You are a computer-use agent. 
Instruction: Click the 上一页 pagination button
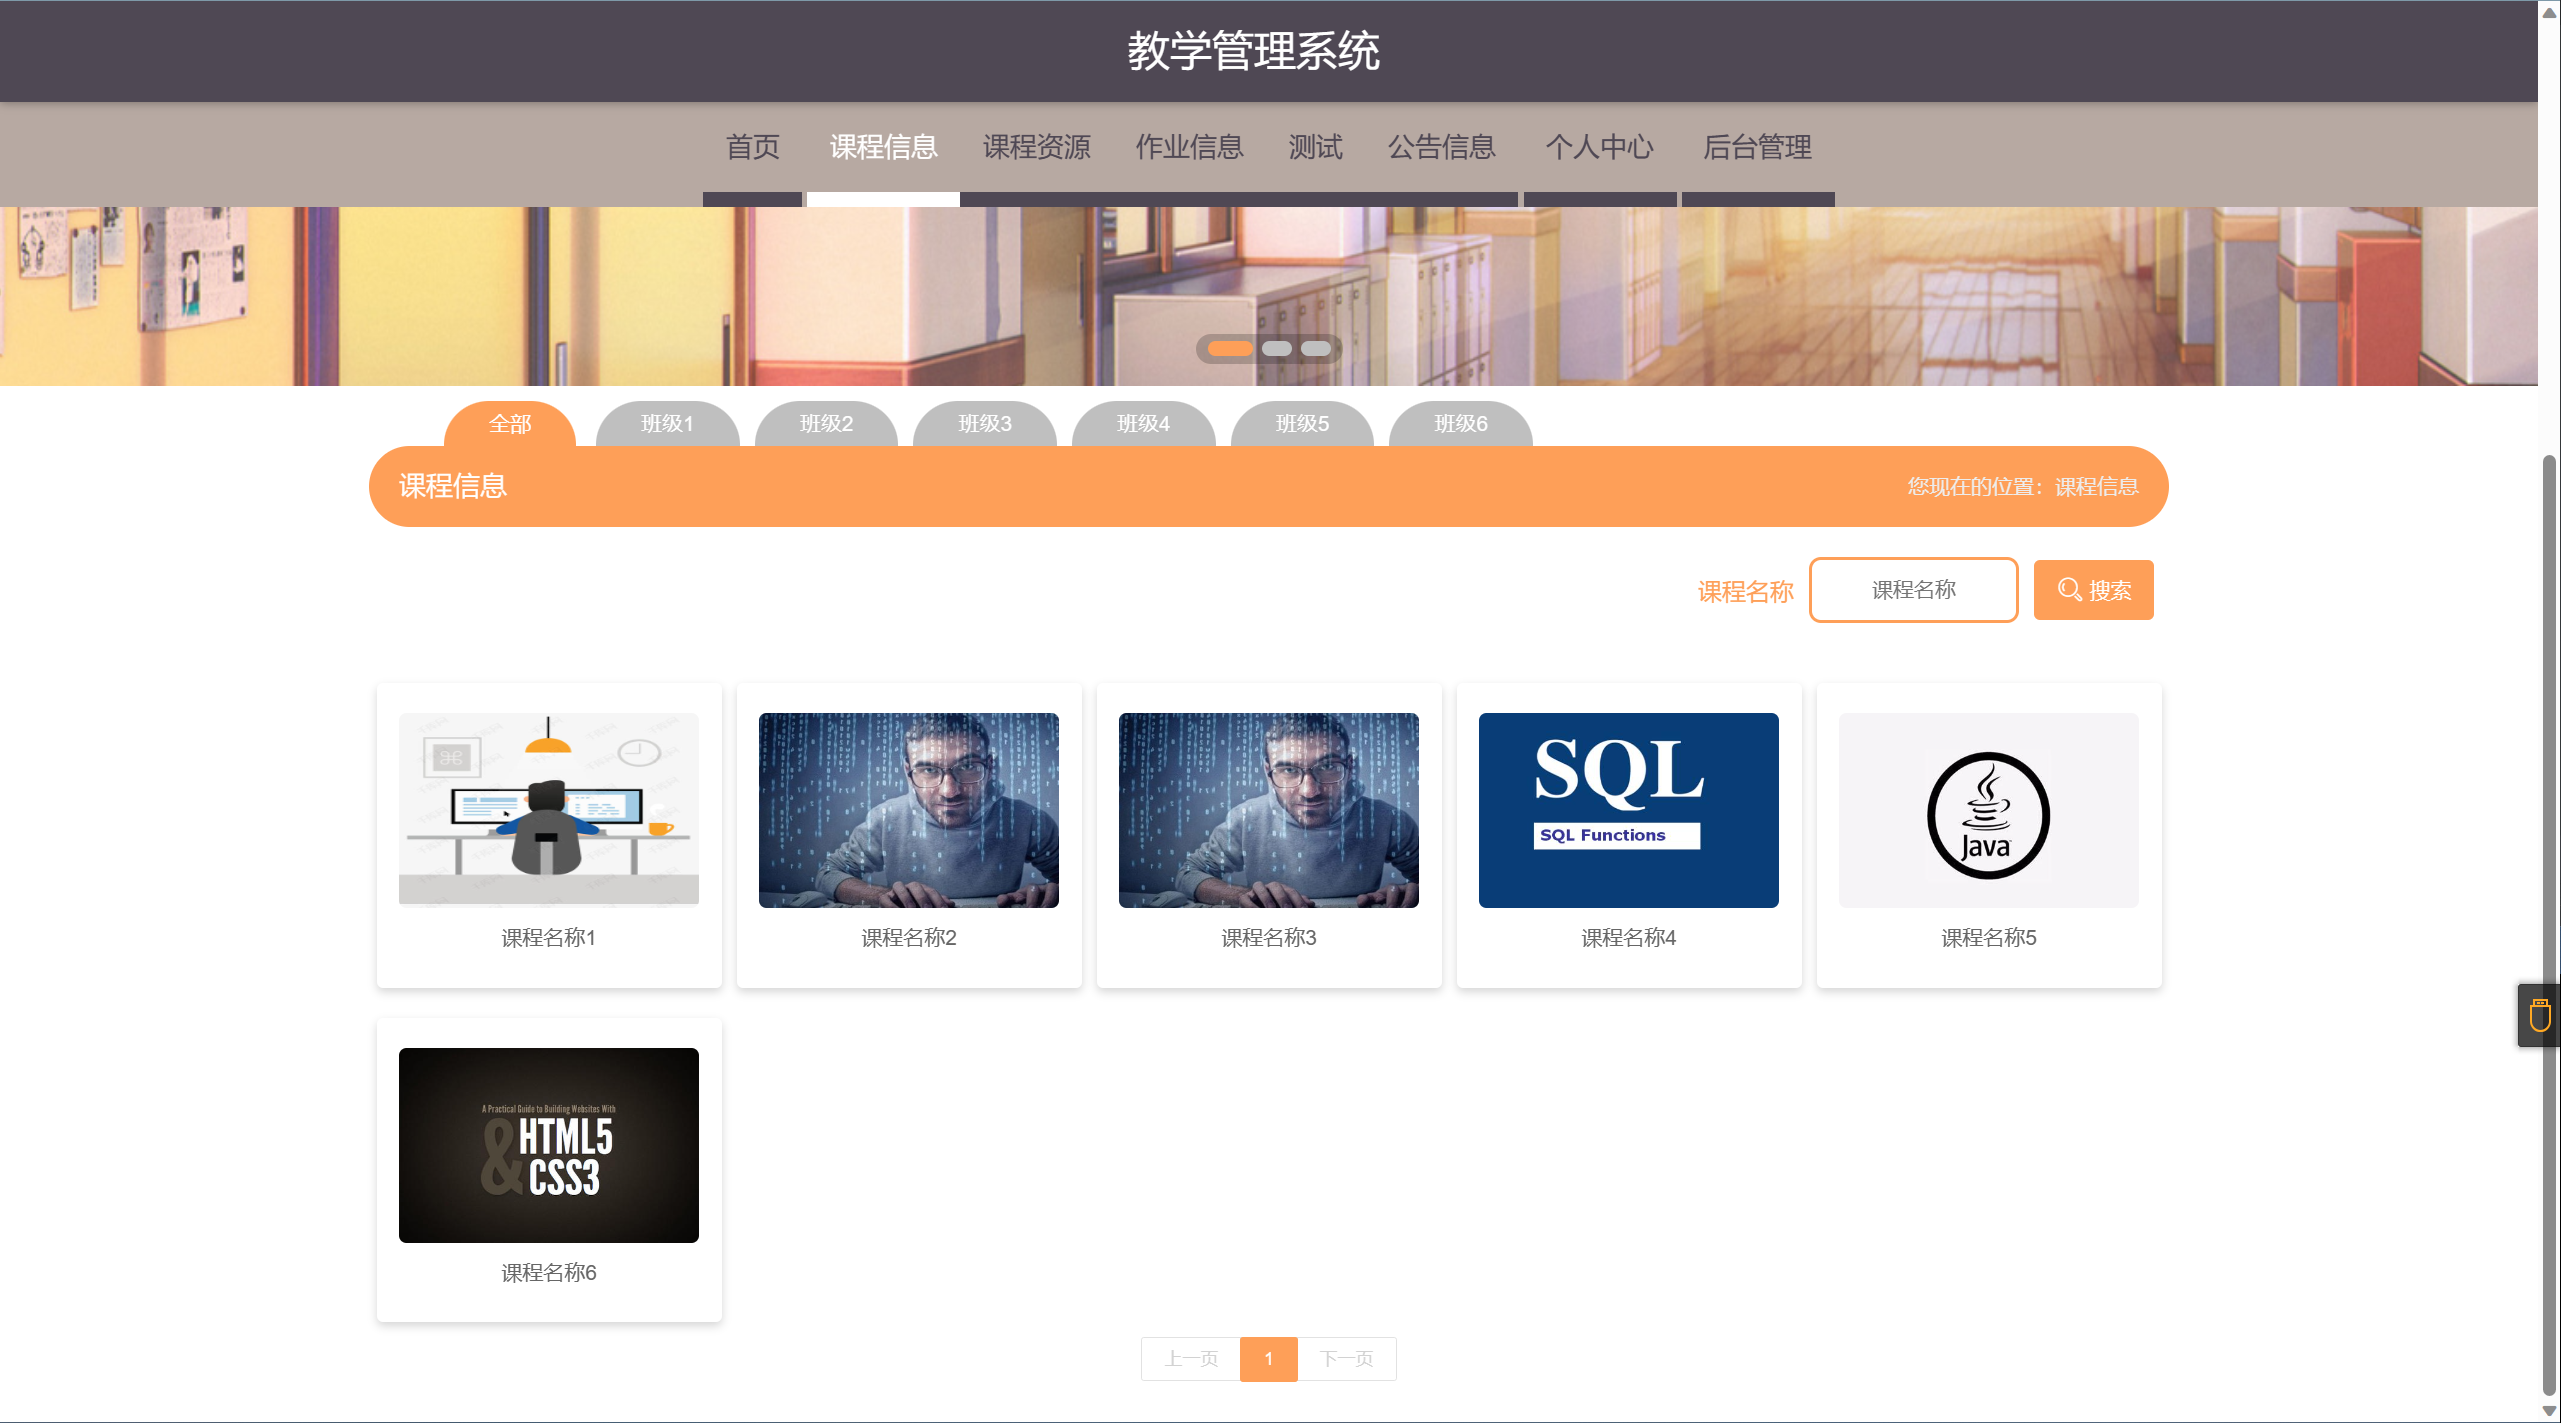1190,1359
